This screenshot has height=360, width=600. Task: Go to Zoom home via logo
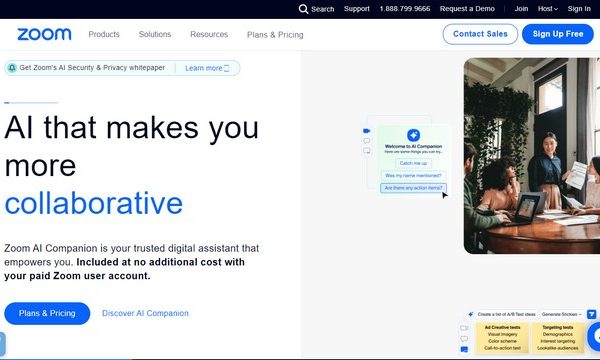click(x=44, y=34)
